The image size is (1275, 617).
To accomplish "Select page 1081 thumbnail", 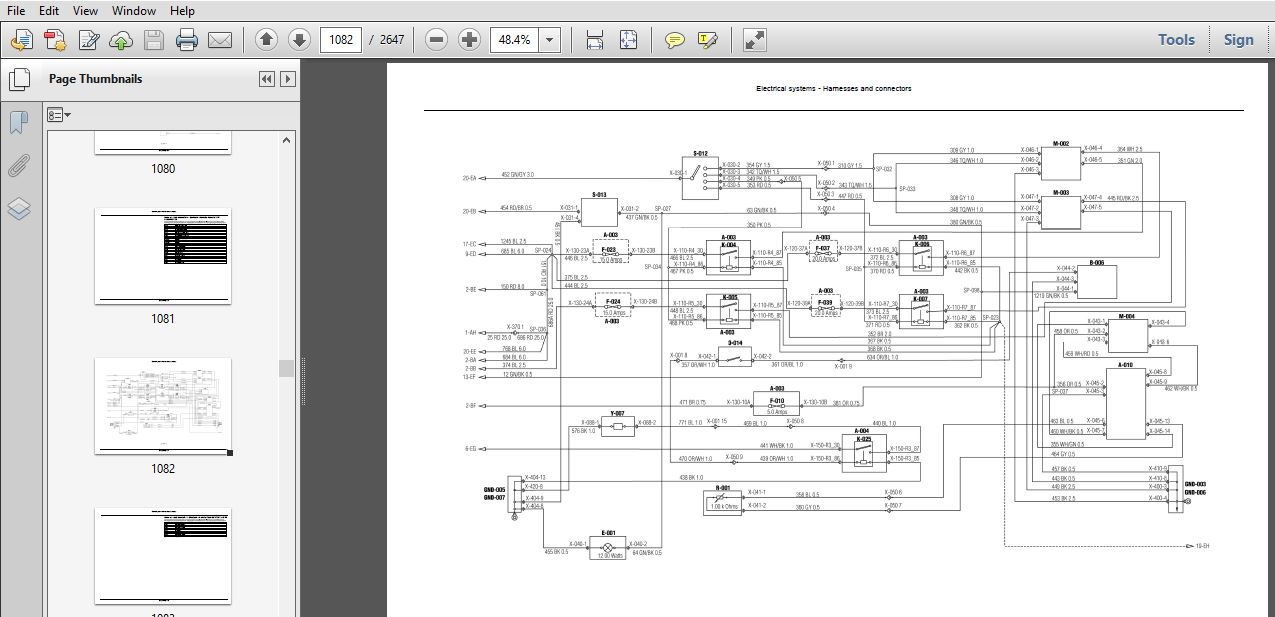I will [163, 256].
